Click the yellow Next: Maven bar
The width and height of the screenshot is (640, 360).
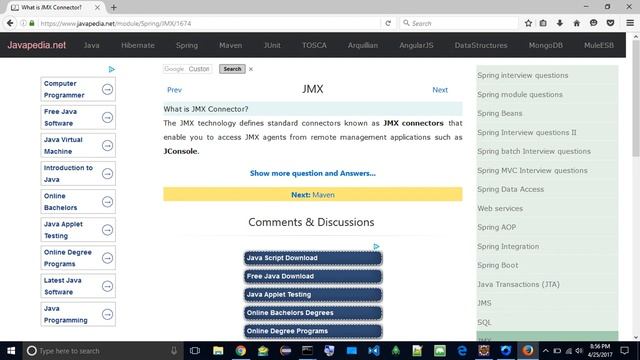[313, 194]
